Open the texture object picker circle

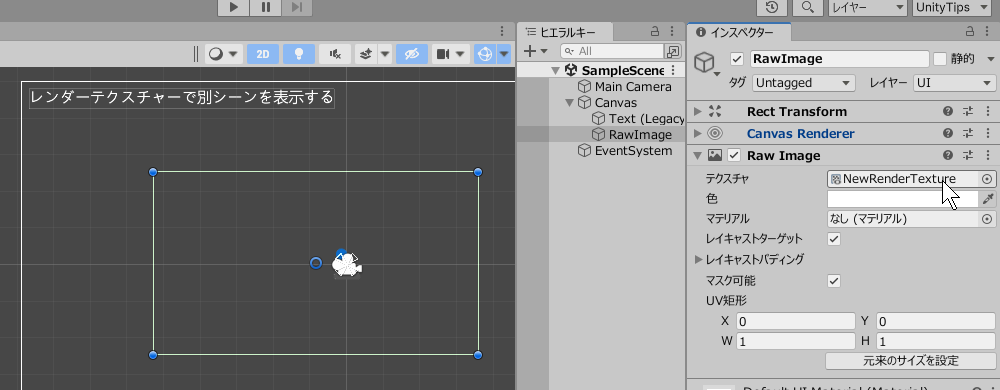point(987,179)
